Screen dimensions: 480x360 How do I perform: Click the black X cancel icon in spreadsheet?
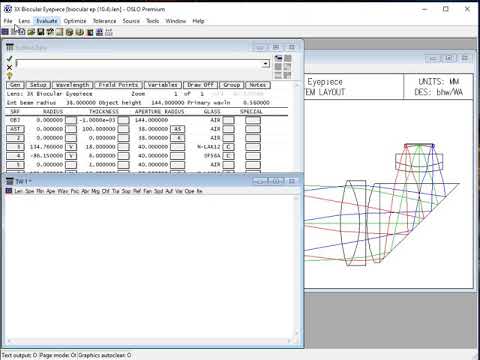click(x=9, y=68)
